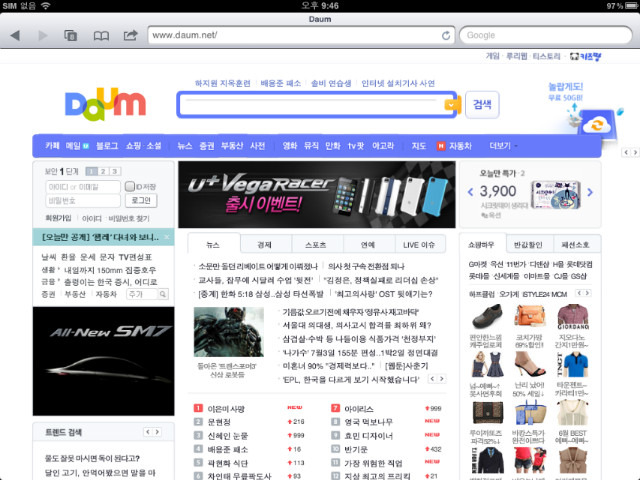Tap the Safari forward arrow

pos(42,36)
